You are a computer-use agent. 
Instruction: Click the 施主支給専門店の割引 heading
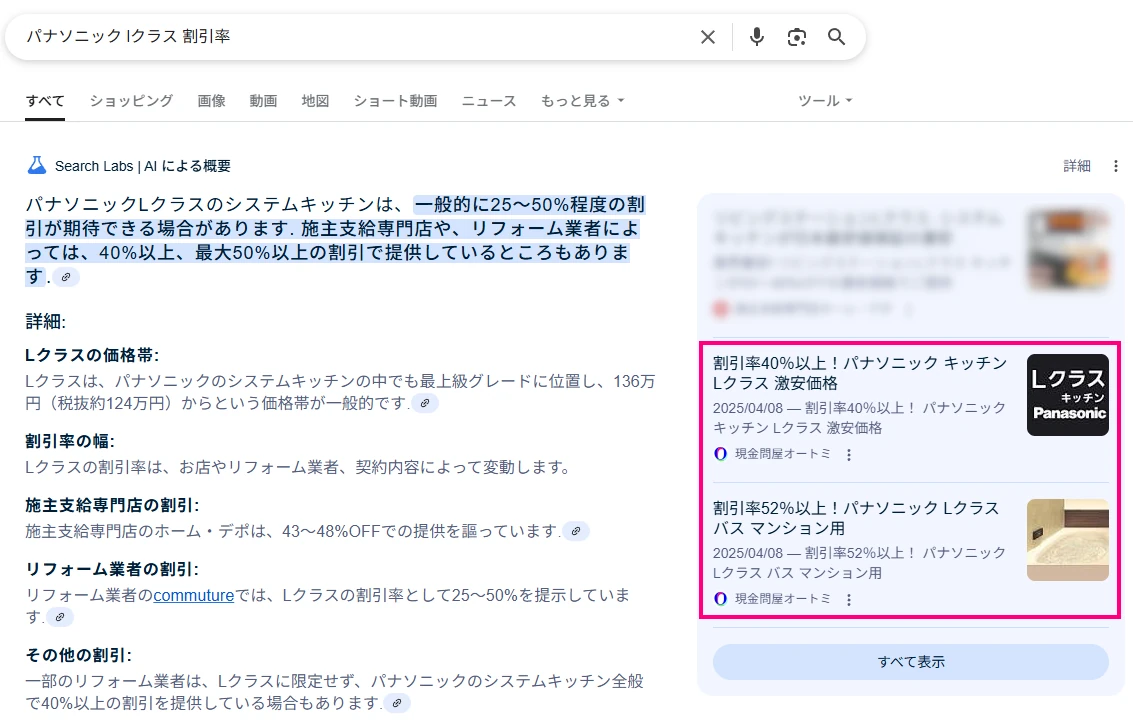[x=112, y=506]
